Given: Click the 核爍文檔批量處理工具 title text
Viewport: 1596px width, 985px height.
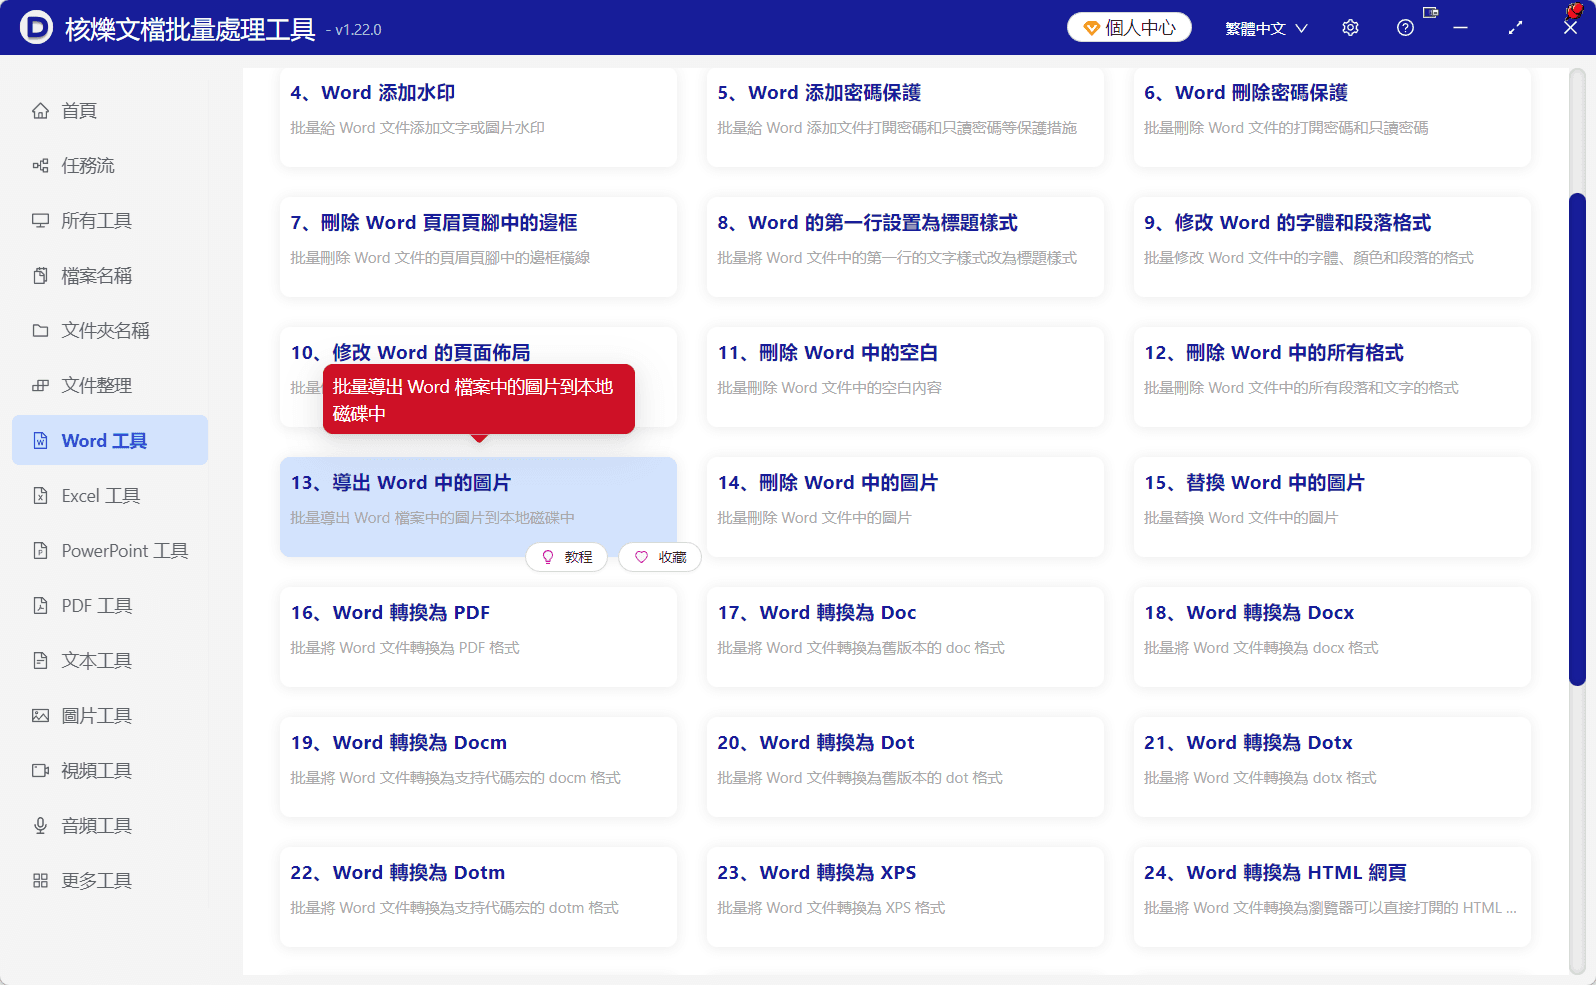Looking at the screenshot, I should tap(190, 29).
